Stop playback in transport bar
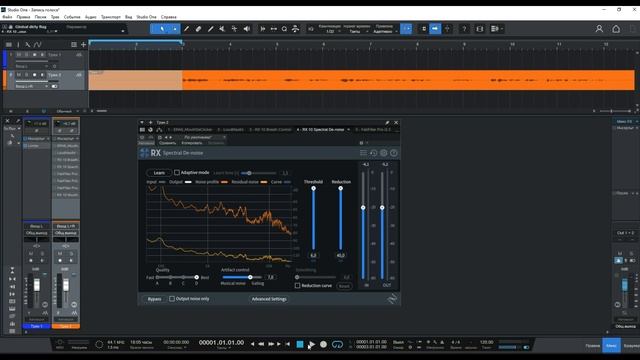 tap(300, 344)
